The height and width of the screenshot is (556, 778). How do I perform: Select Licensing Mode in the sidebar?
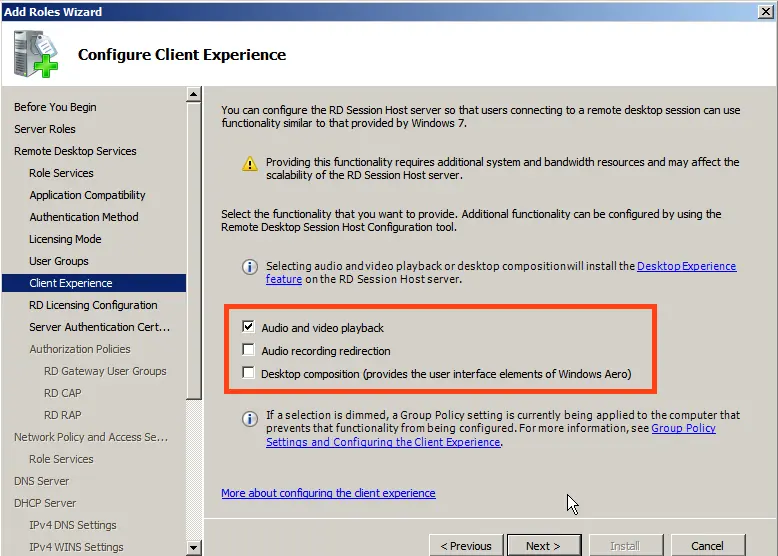coord(65,239)
